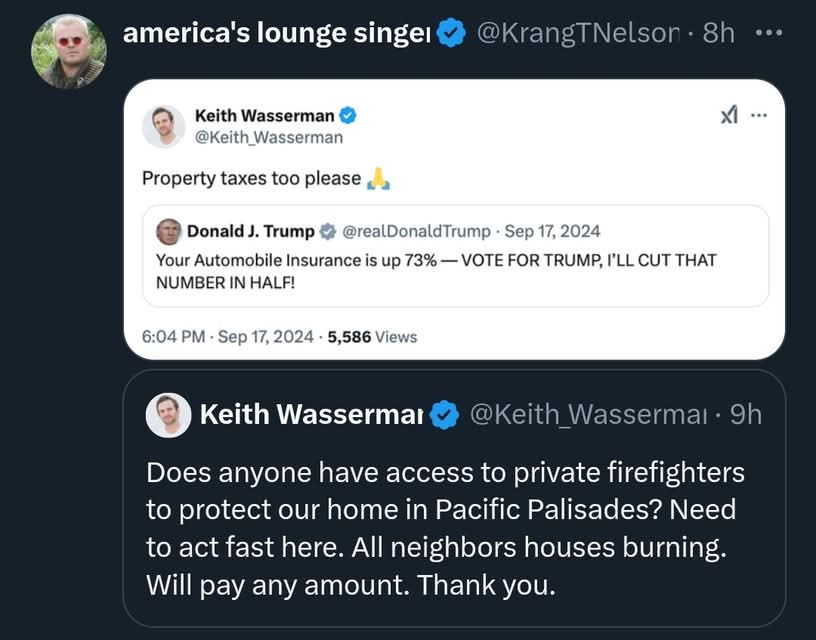Click the 8h timestamp
The width and height of the screenshot is (816, 640).
(x=718, y=33)
